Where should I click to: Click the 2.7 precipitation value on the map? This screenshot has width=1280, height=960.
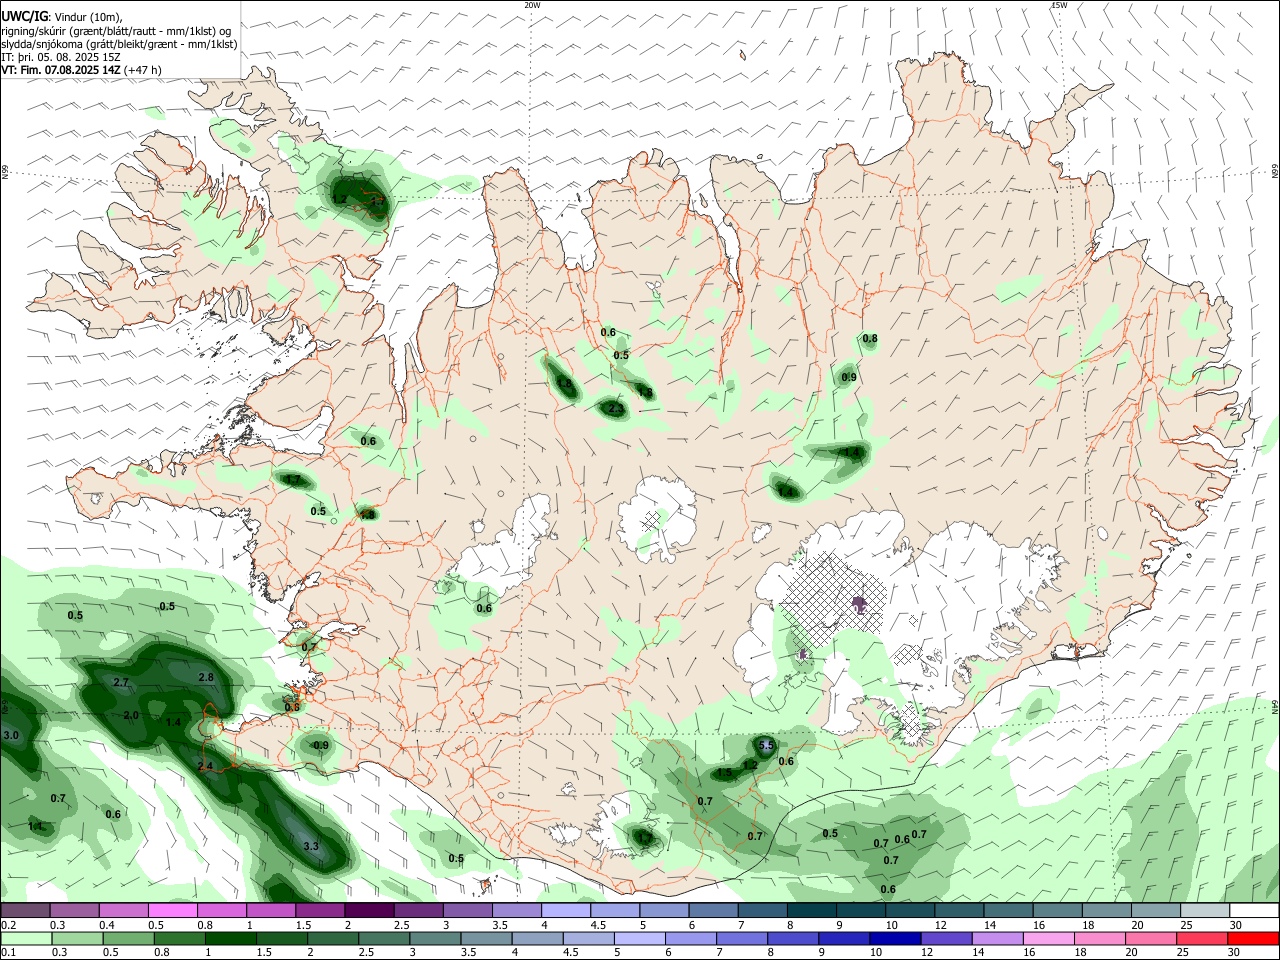pyautogui.click(x=121, y=682)
